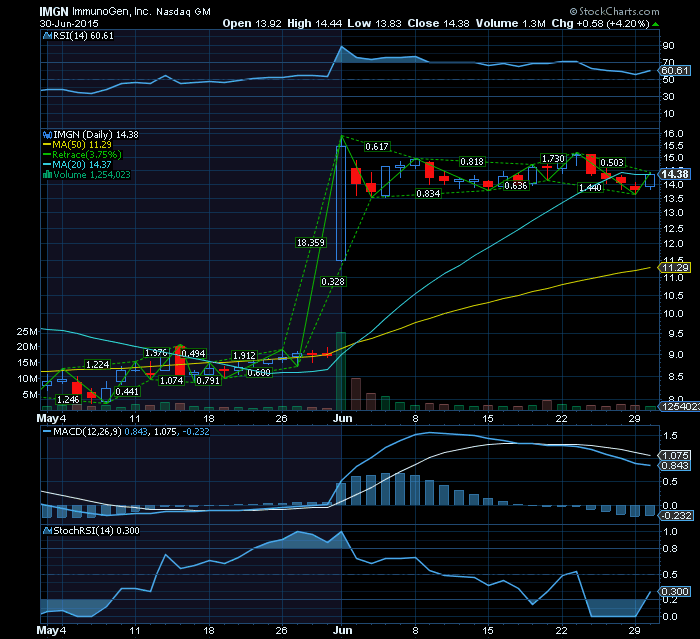Image resolution: width=700 pixels, height=639 pixels.
Task: Click the "StochRSI(14) 0.300" legend label
Action: (x=96, y=531)
